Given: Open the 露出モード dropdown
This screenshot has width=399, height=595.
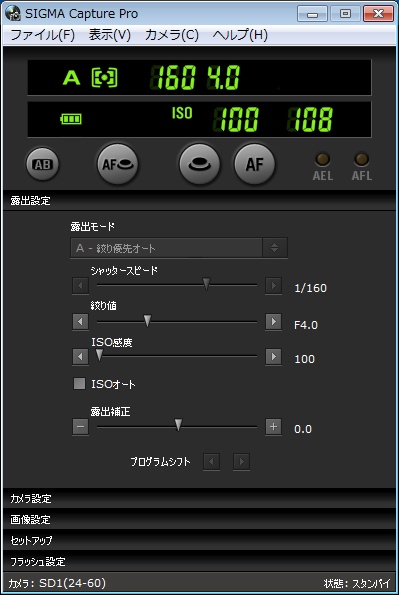Looking at the screenshot, I should [179, 248].
